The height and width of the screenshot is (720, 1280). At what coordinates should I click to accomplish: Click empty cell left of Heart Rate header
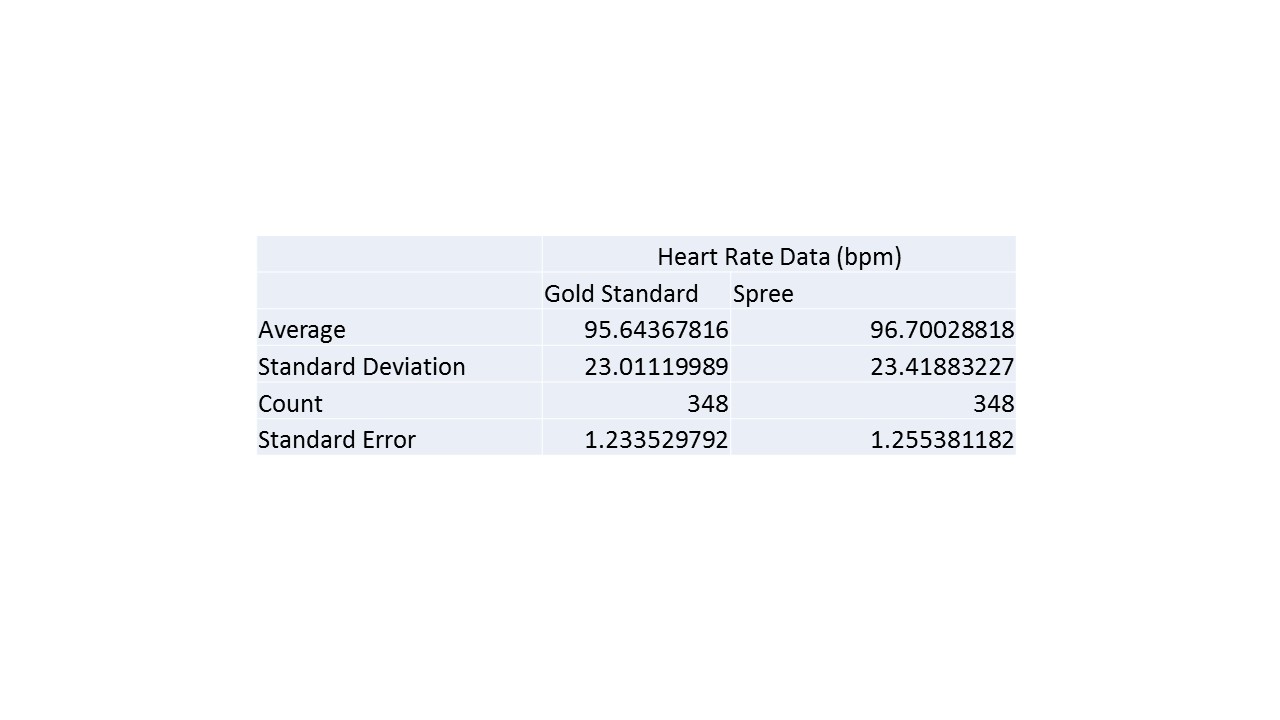[x=399, y=255]
